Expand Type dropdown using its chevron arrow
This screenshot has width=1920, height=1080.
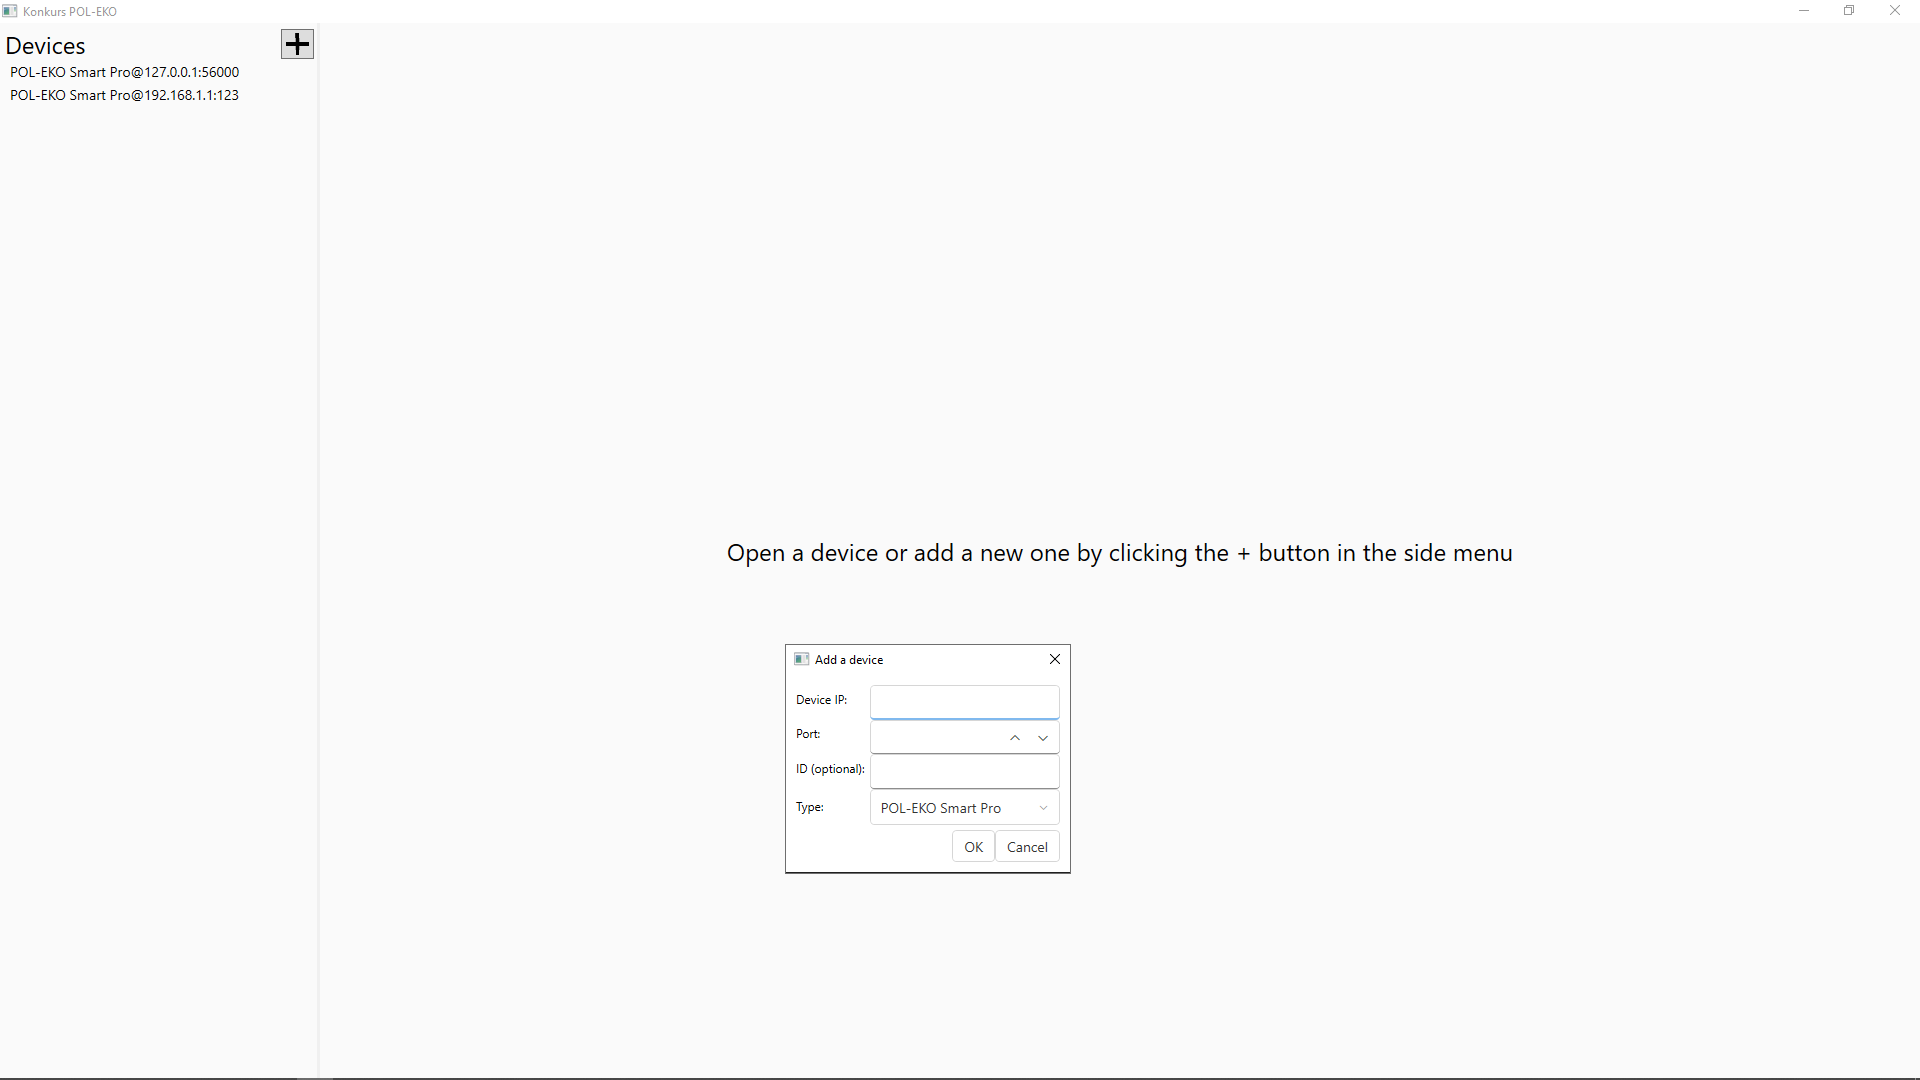pos(1043,808)
